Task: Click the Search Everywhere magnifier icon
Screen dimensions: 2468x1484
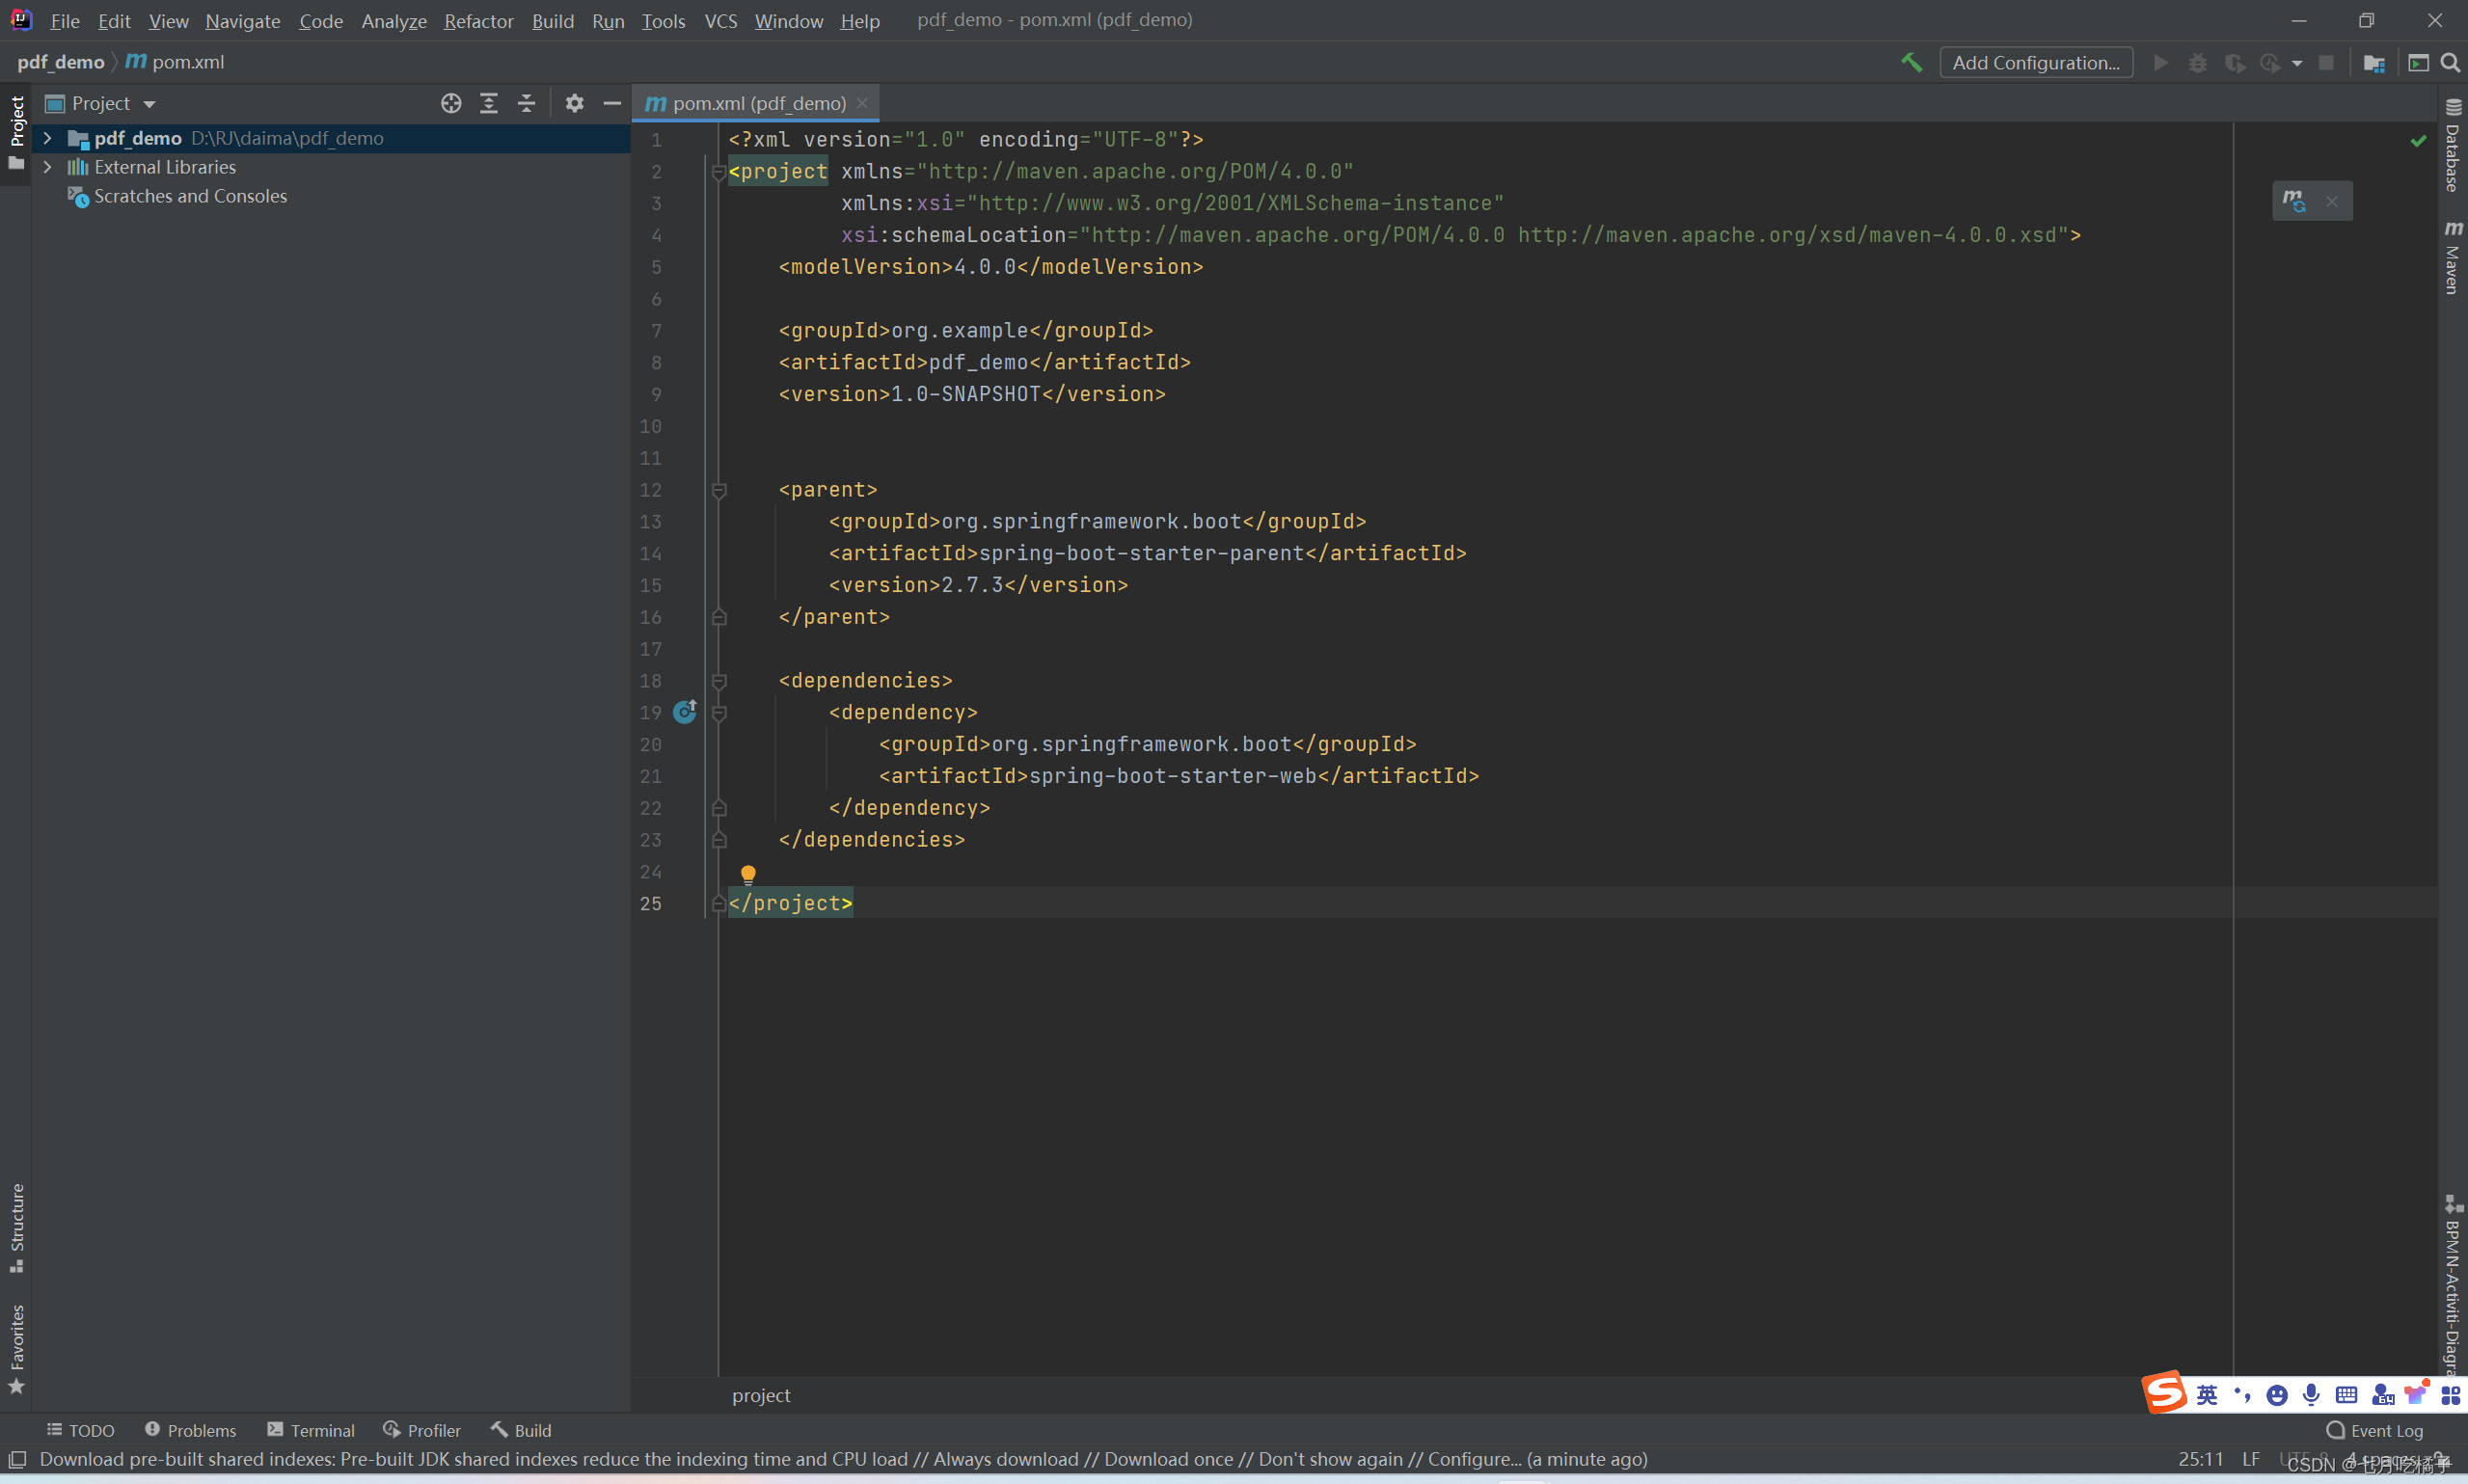Action: point(2450,62)
